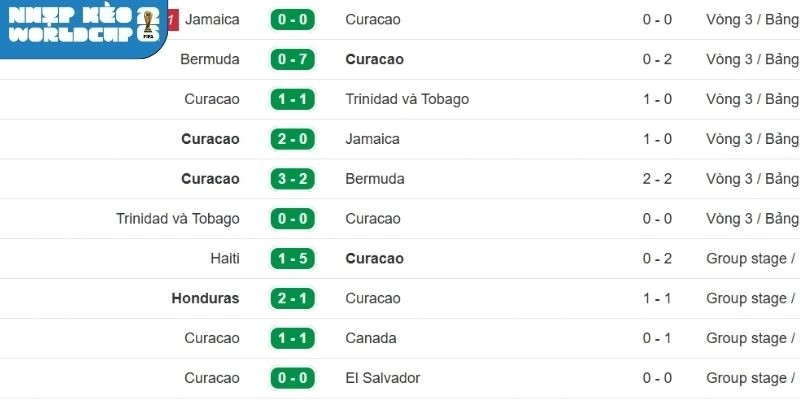Open the Haiti team link
This screenshot has height=400, width=800.
(x=225, y=259)
